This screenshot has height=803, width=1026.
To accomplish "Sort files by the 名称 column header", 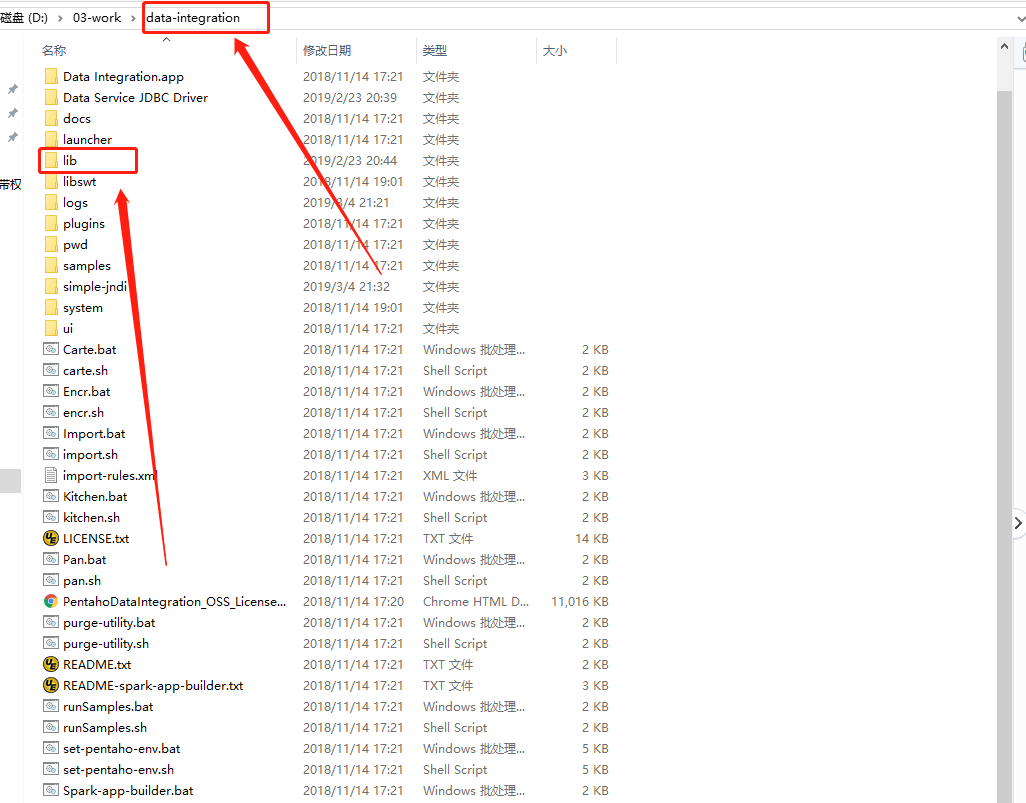I will [x=54, y=50].
